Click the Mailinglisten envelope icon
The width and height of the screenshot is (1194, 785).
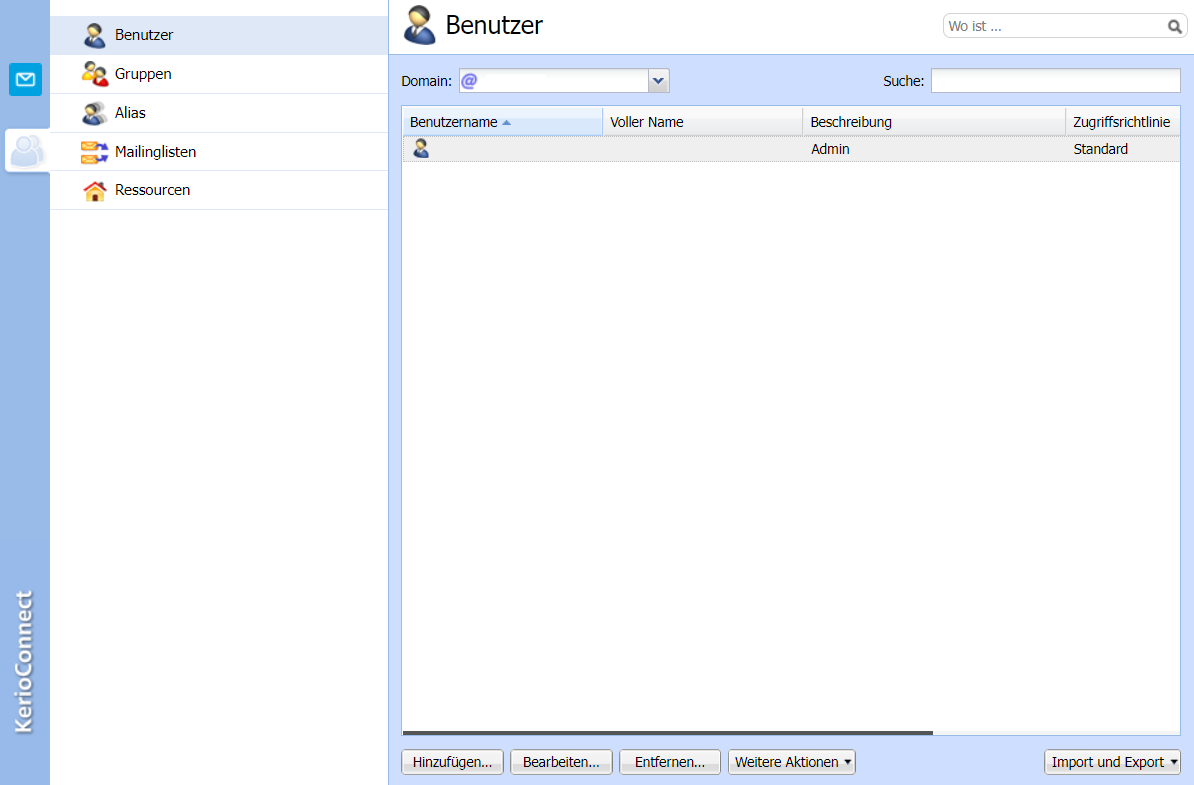click(x=95, y=152)
